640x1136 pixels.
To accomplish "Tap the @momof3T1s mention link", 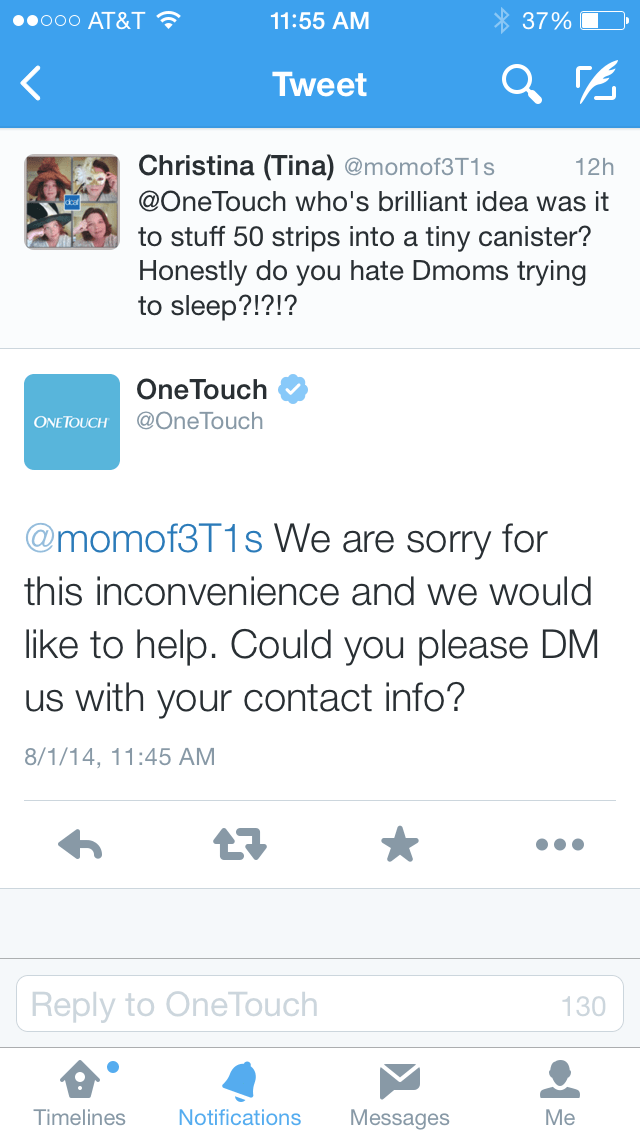I will tap(143, 540).
